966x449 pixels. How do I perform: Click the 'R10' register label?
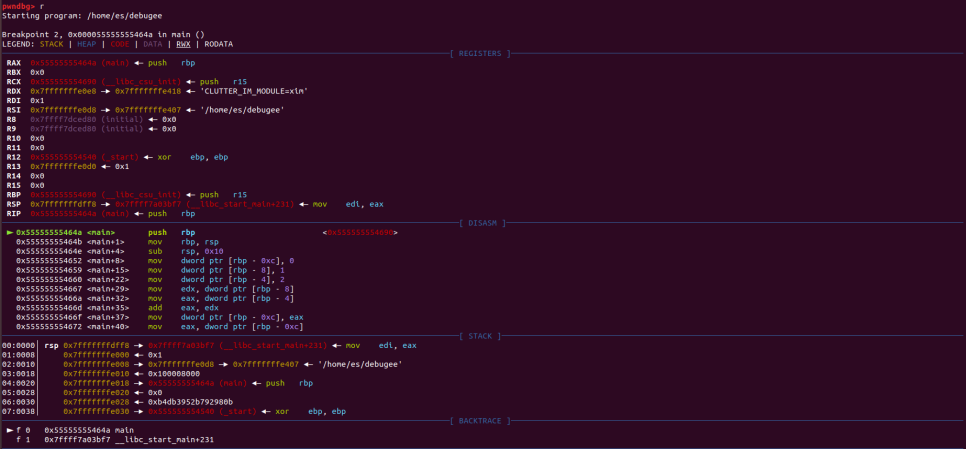tap(14, 139)
